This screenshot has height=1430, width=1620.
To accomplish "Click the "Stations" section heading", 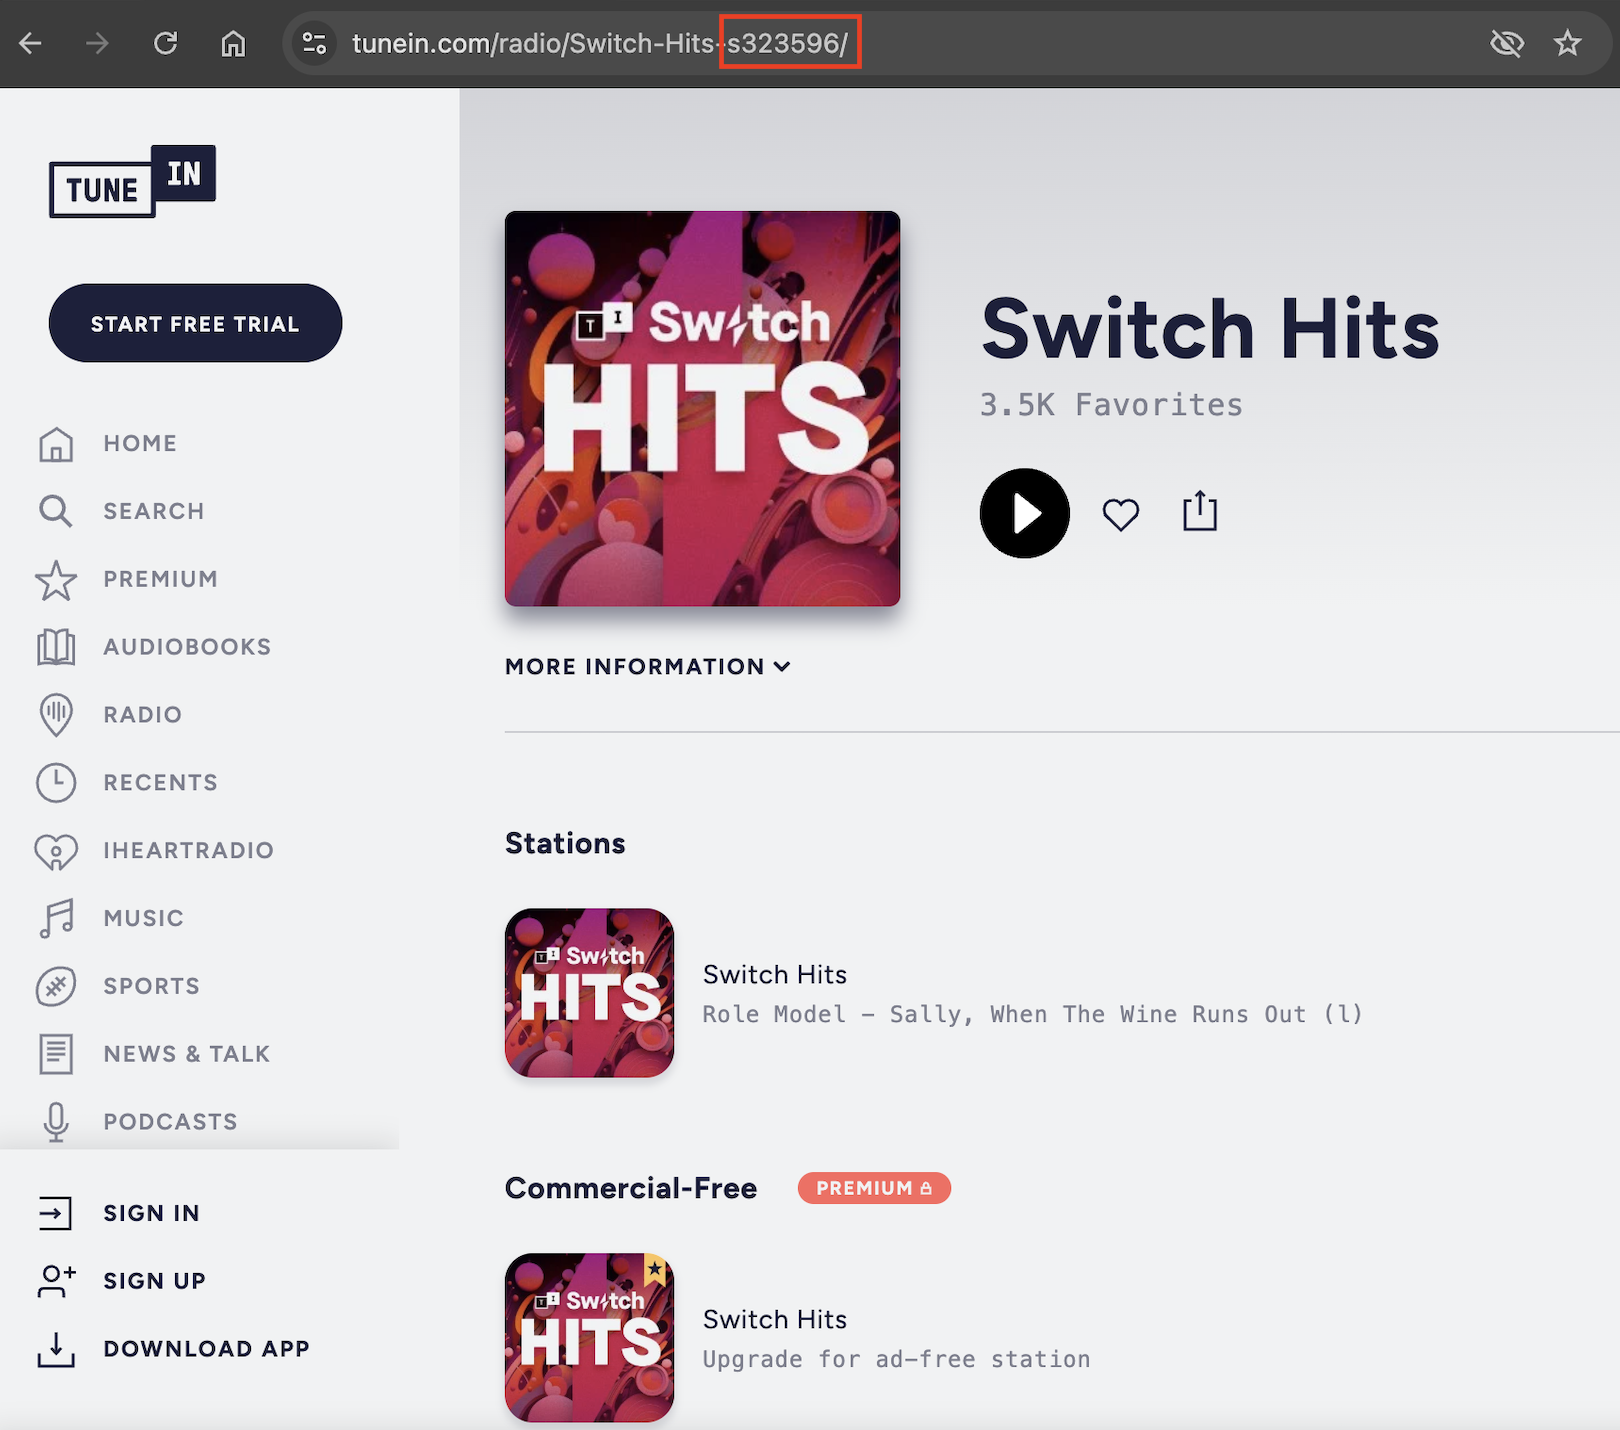I will click(x=565, y=844).
